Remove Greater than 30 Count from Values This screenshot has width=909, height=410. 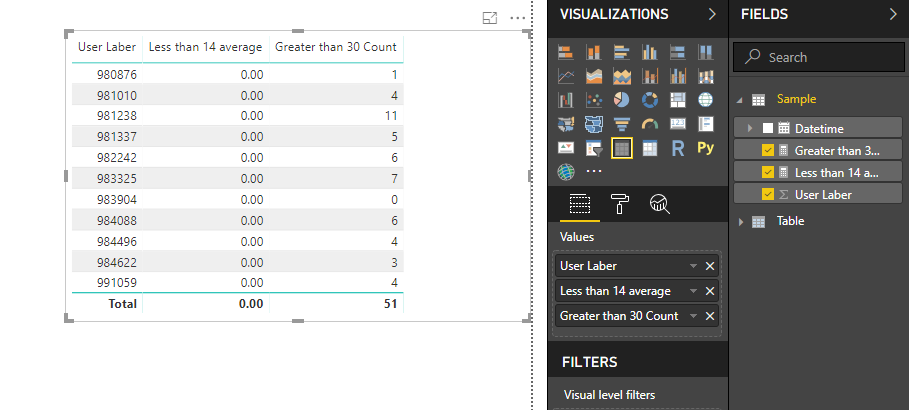point(710,316)
